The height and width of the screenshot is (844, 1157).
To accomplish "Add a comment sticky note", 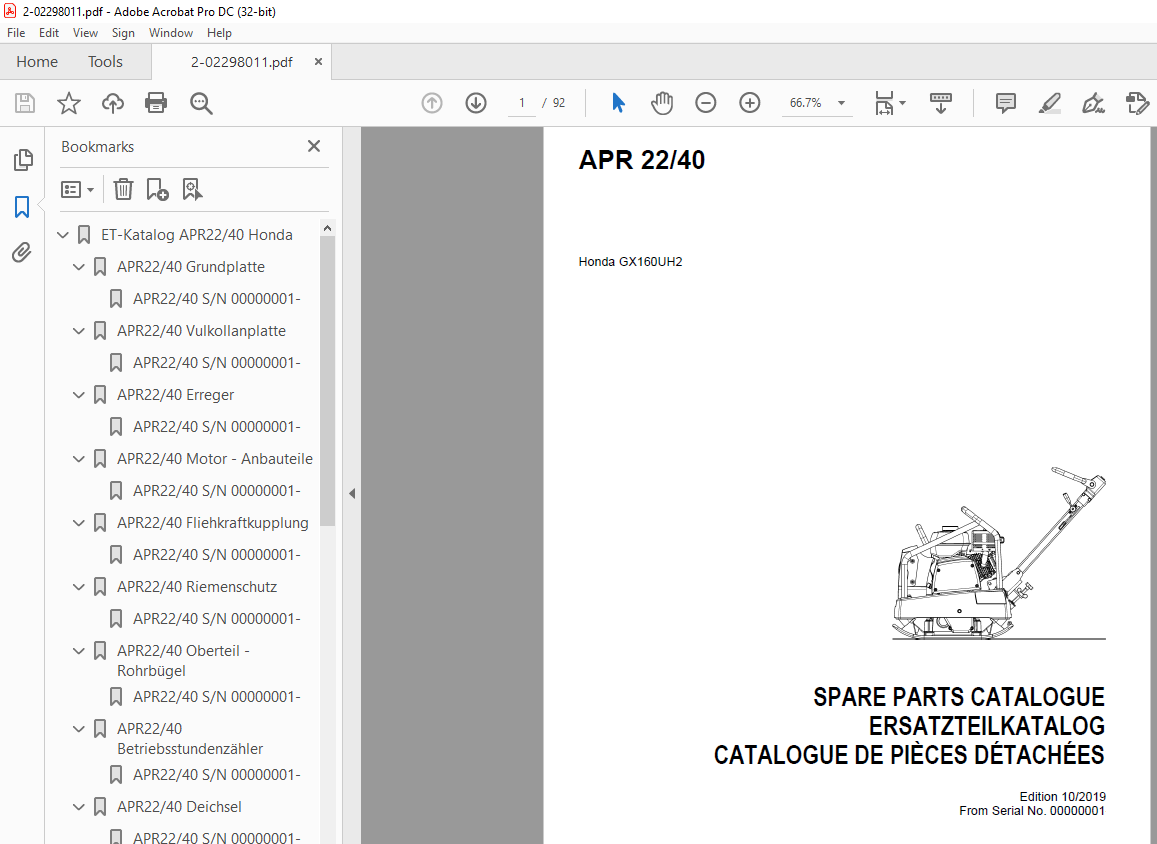I will click(1005, 103).
